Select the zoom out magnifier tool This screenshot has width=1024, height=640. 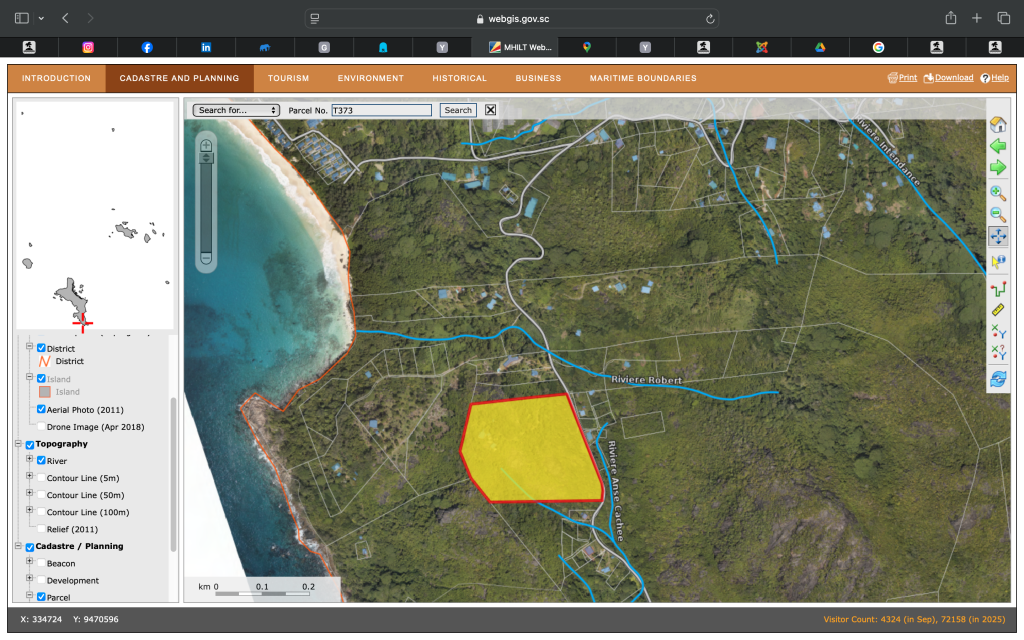997,214
